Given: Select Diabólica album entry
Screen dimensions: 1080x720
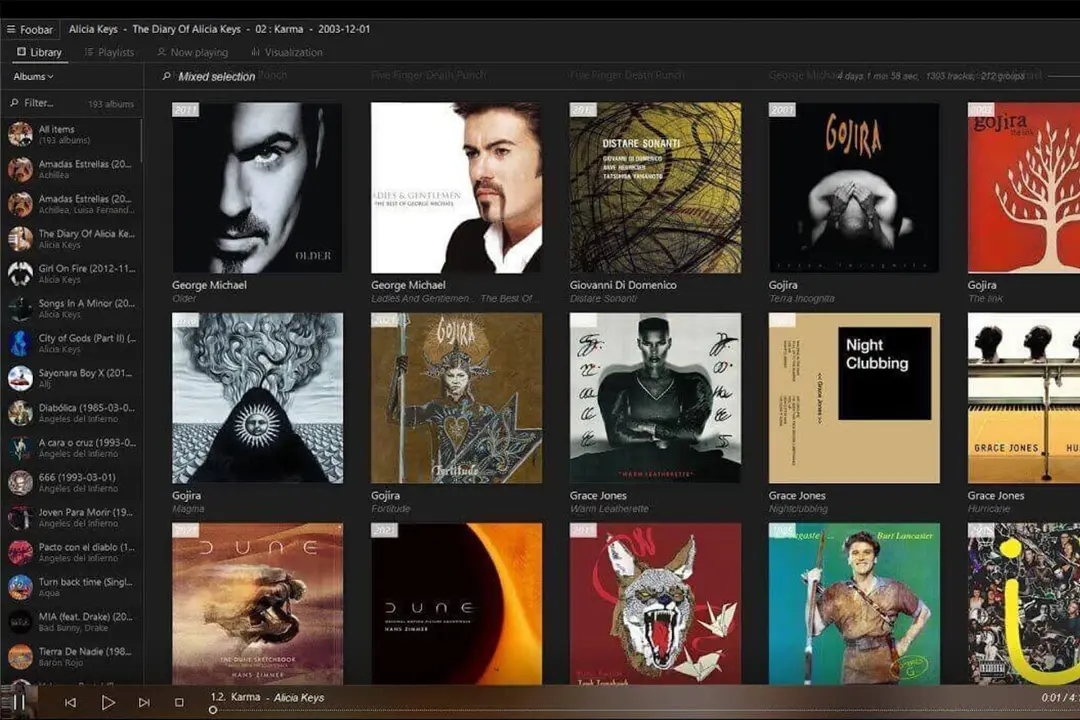Looking at the screenshot, I should coord(72,413).
